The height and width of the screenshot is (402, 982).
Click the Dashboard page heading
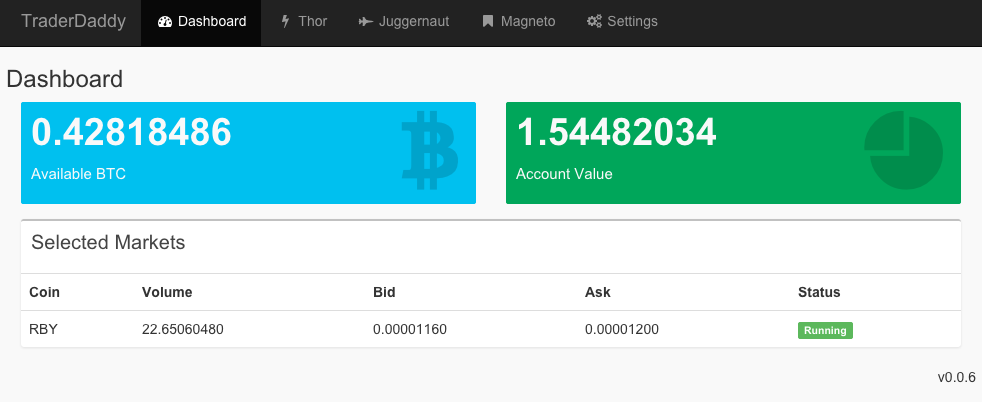[65, 80]
